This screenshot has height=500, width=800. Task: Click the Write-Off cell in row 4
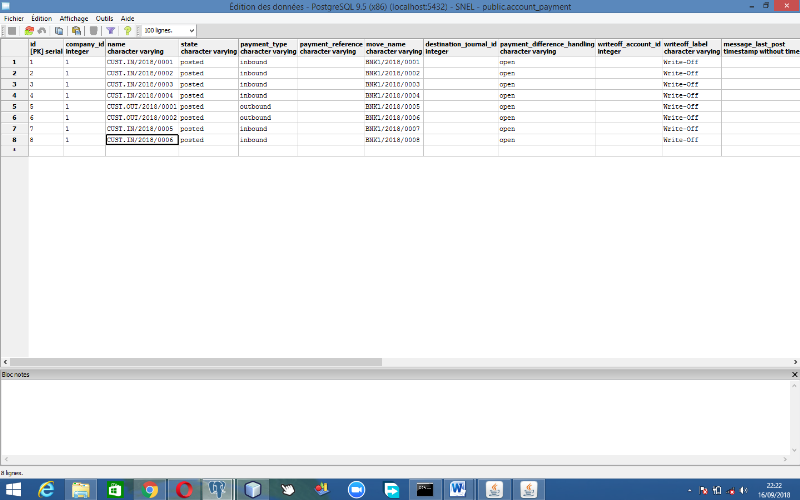tap(692, 95)
